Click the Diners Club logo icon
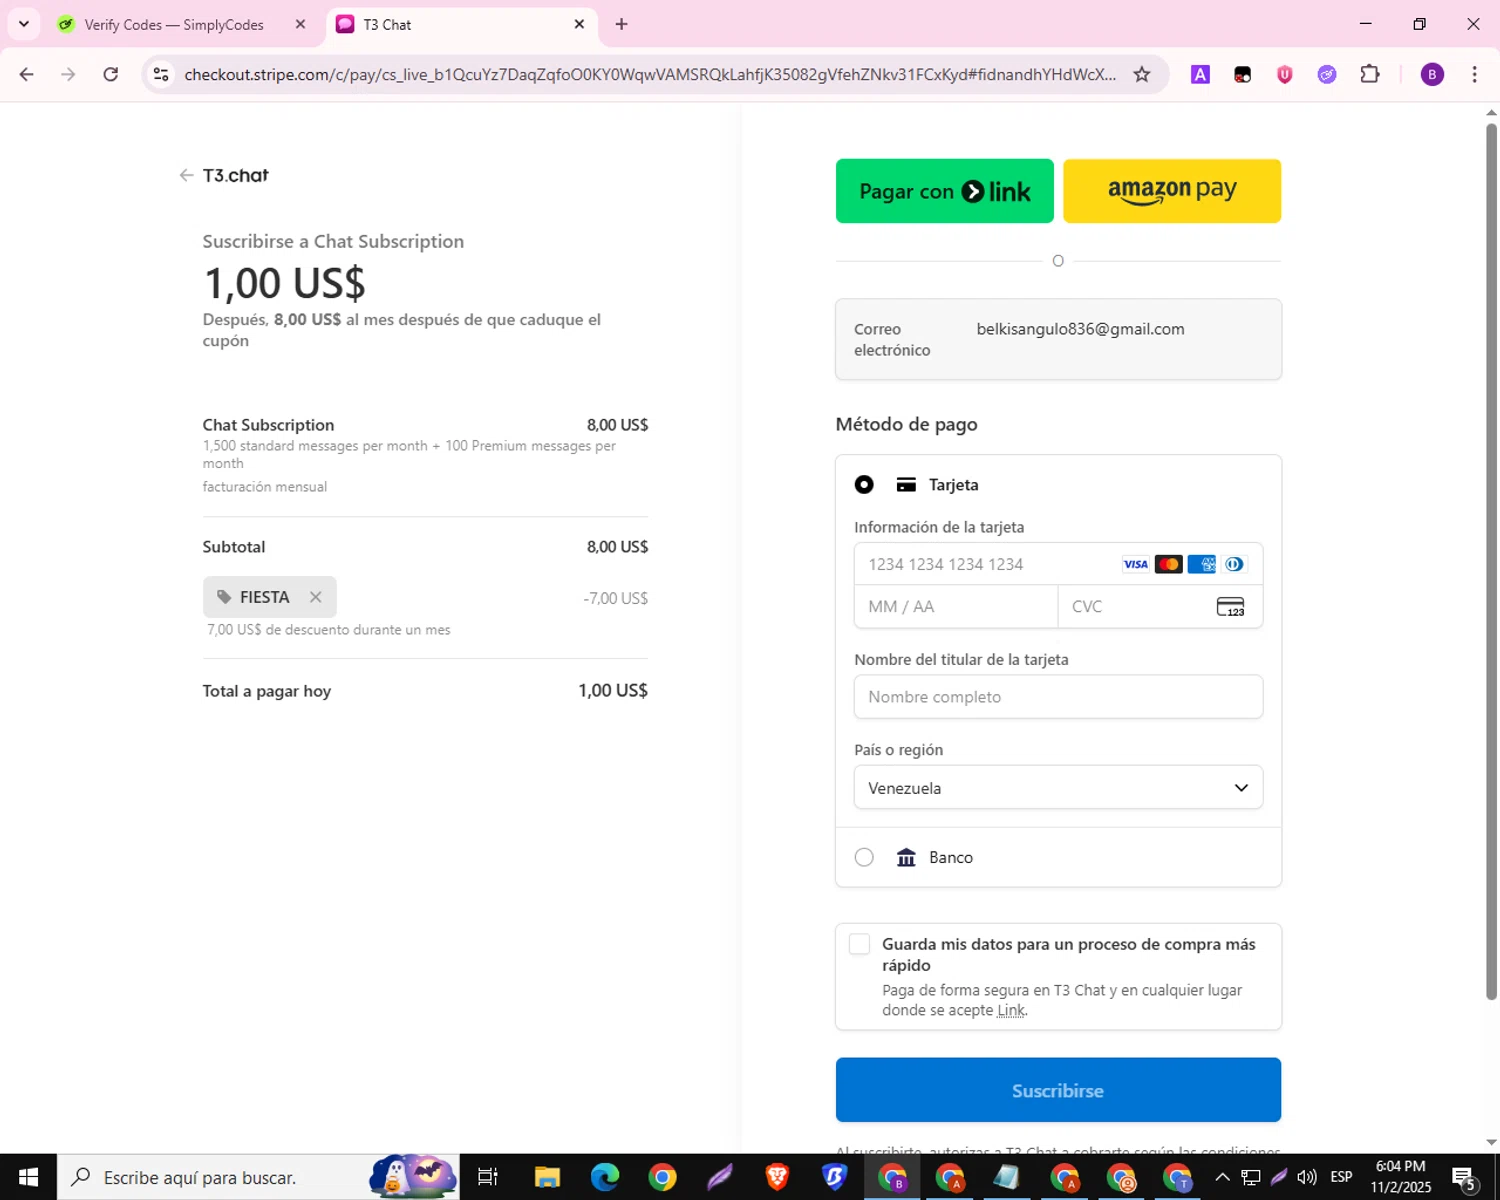The image size is (1500, 1200). [1234, 564]
